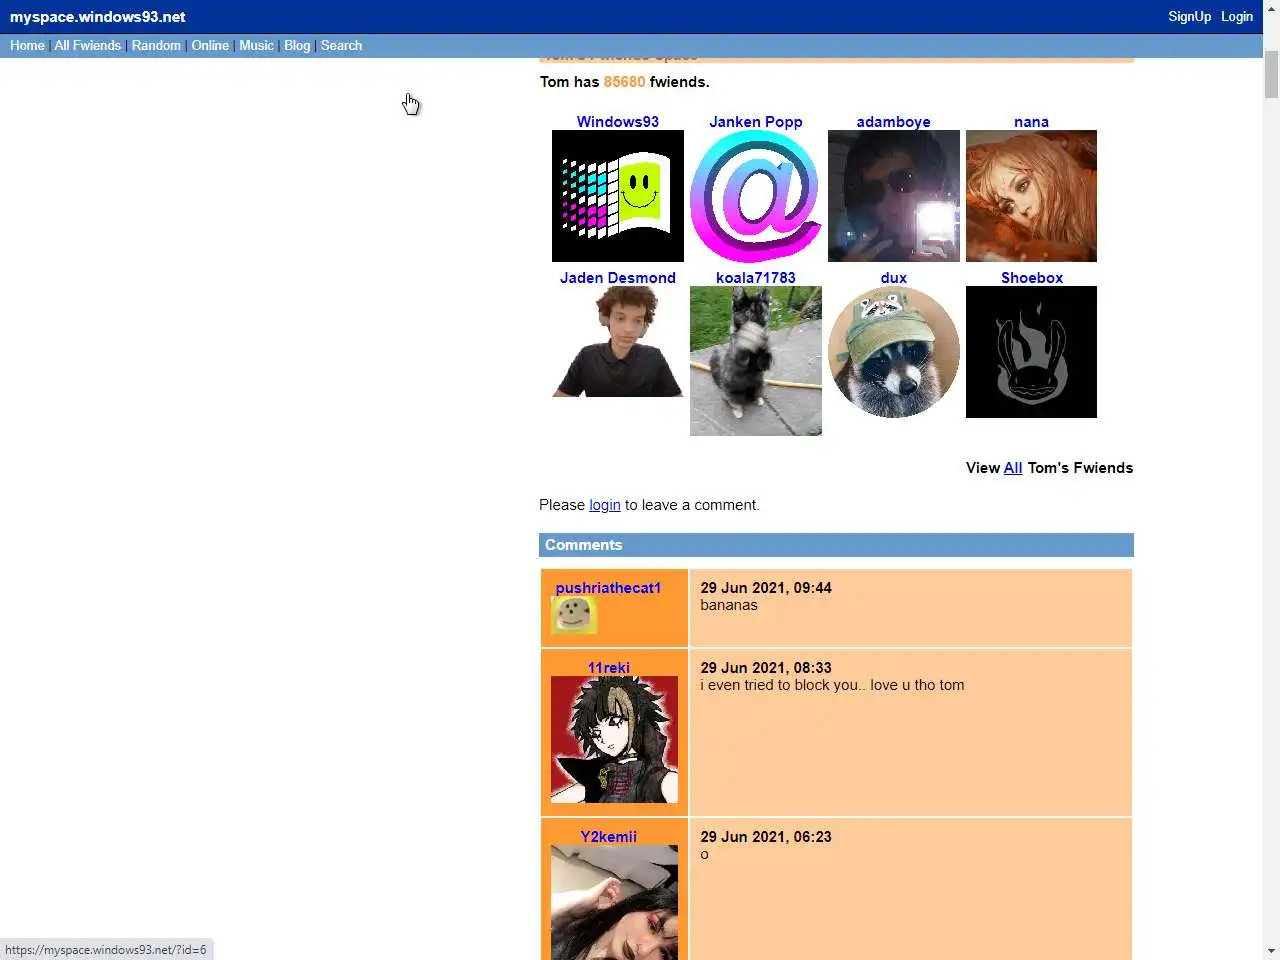1280x960 pixels.
Task: Open Y2kemii's comment avatar photo
Action: coord(614,902)
